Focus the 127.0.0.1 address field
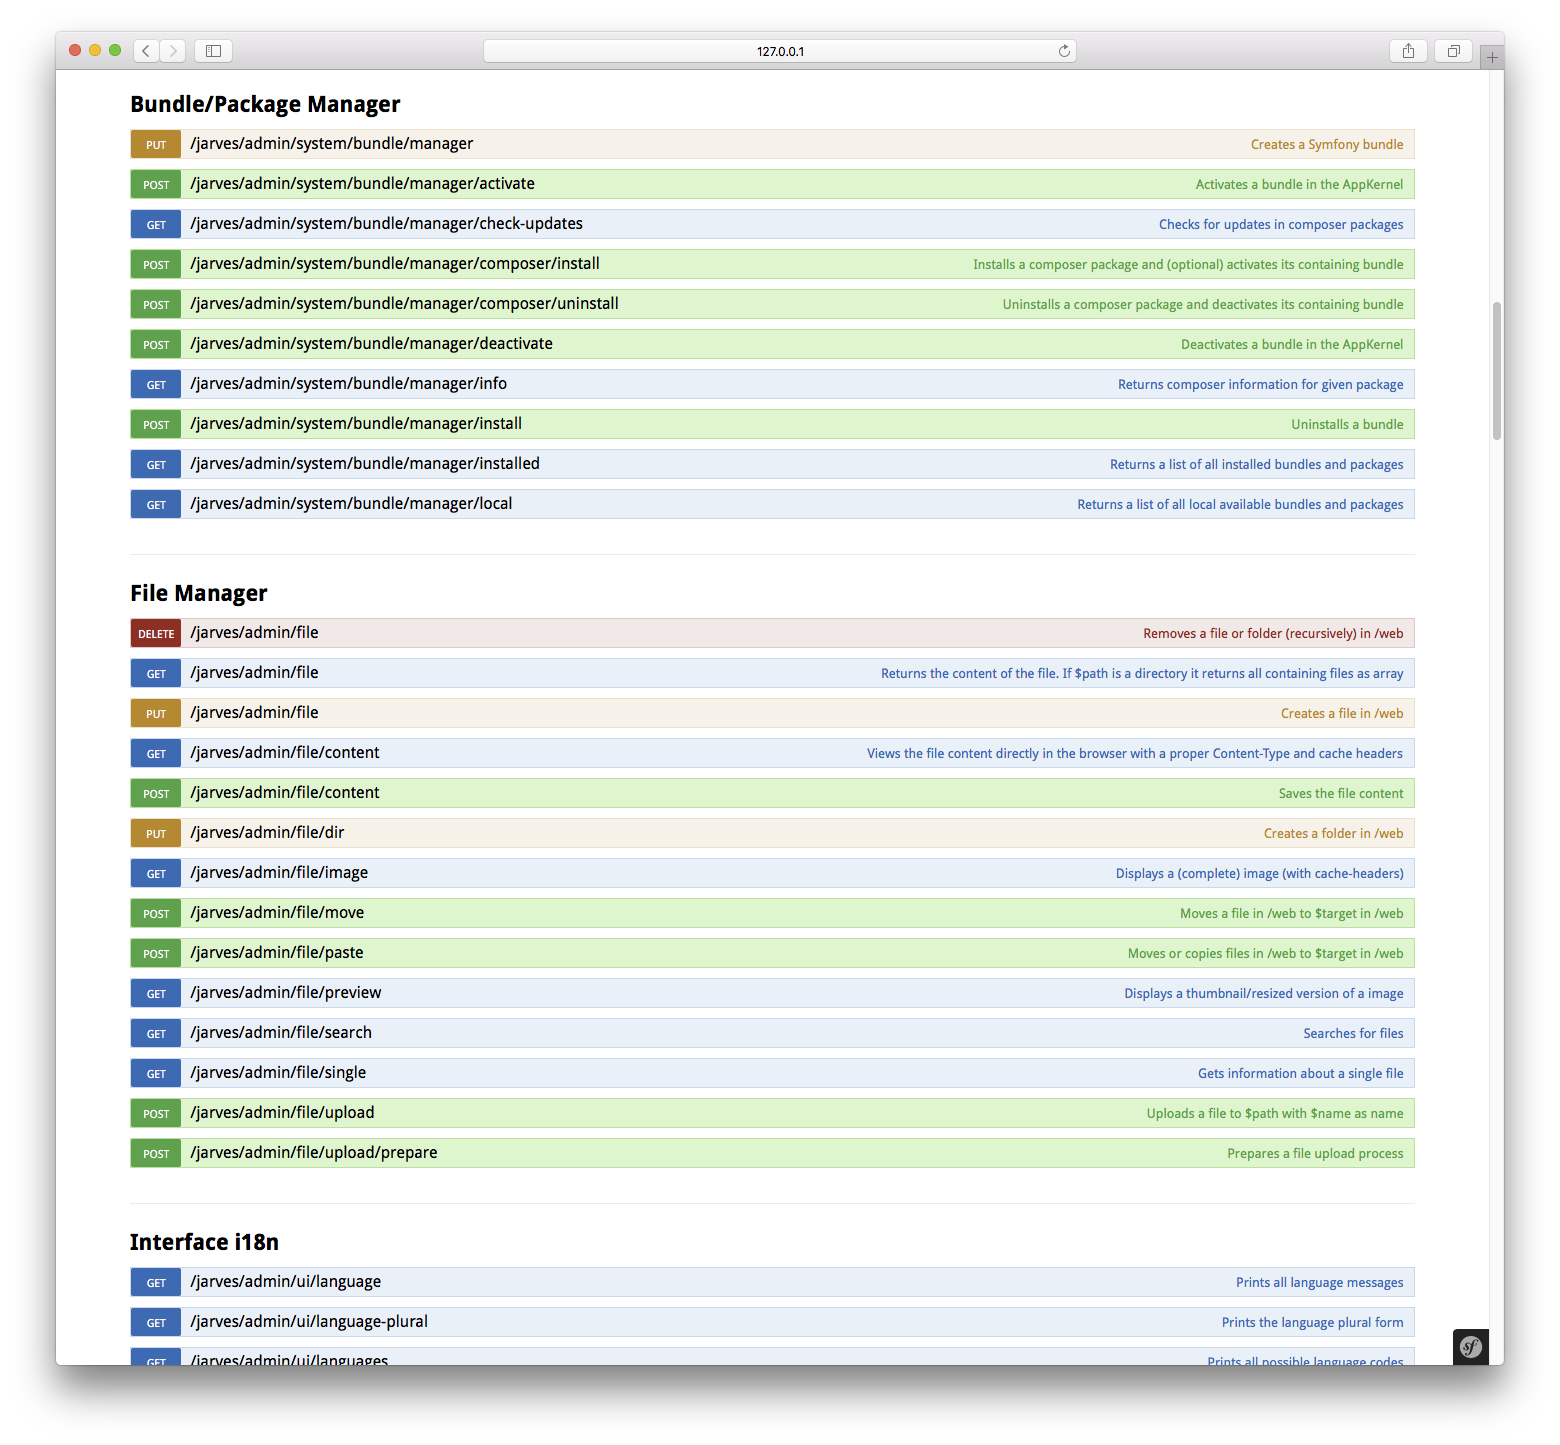The height and width of the screenshot is (1445, 1560). (780, 51)
